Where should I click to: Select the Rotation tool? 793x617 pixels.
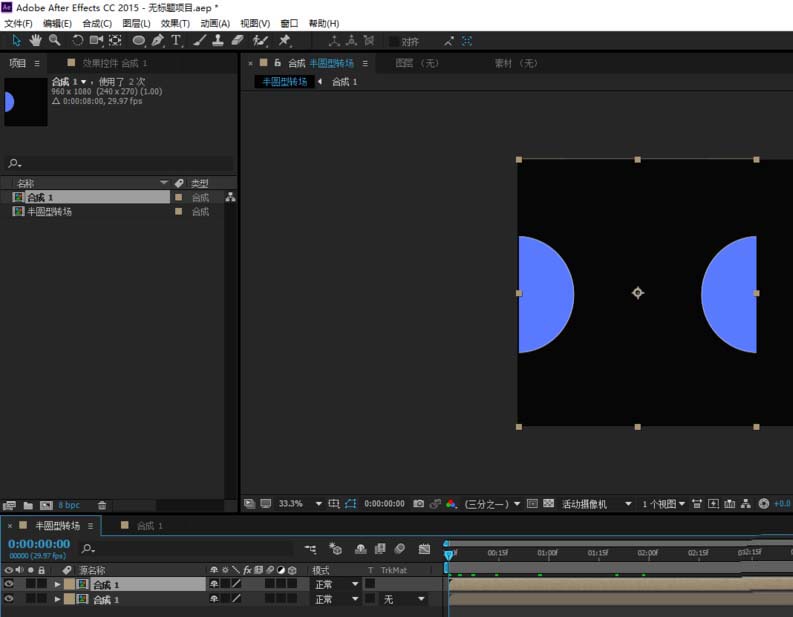pyautogui.click(x=77, y=40)
